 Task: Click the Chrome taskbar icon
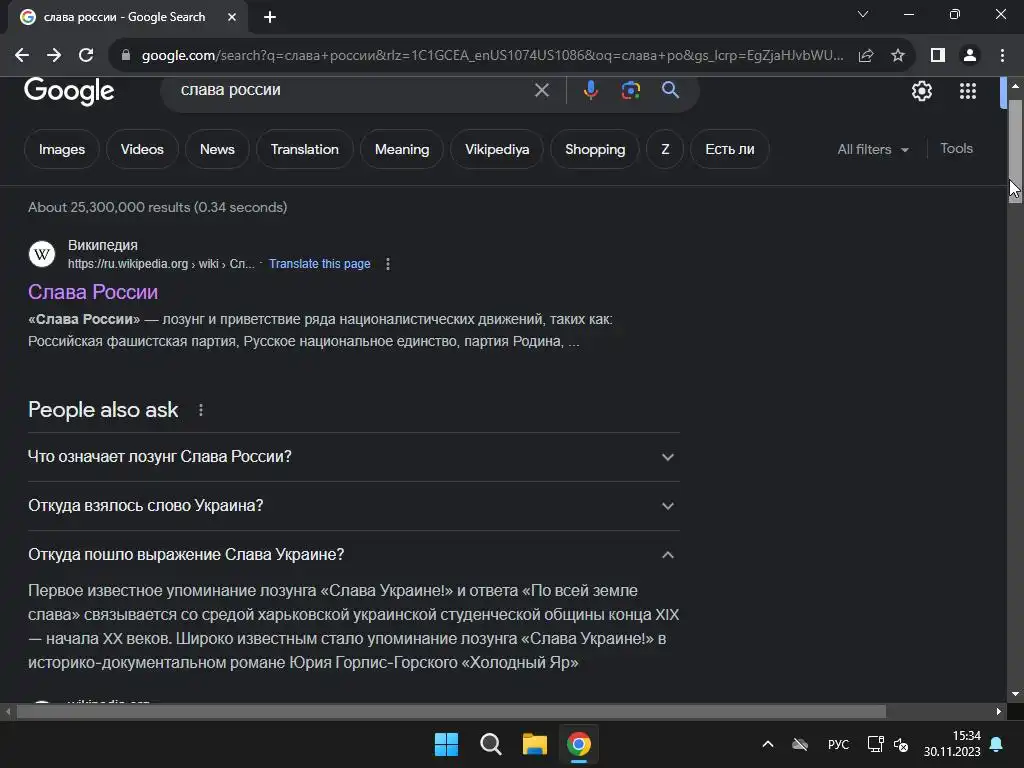point(579,744)
